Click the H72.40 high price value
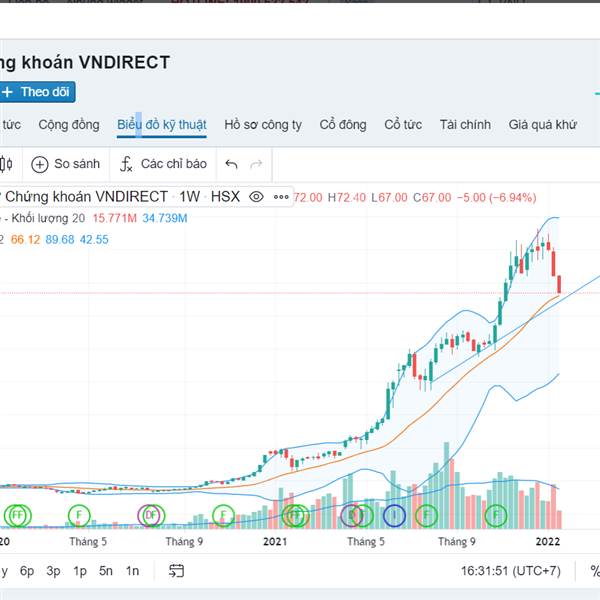The width and height of the screenshot is (600, 600). [347, 197]
